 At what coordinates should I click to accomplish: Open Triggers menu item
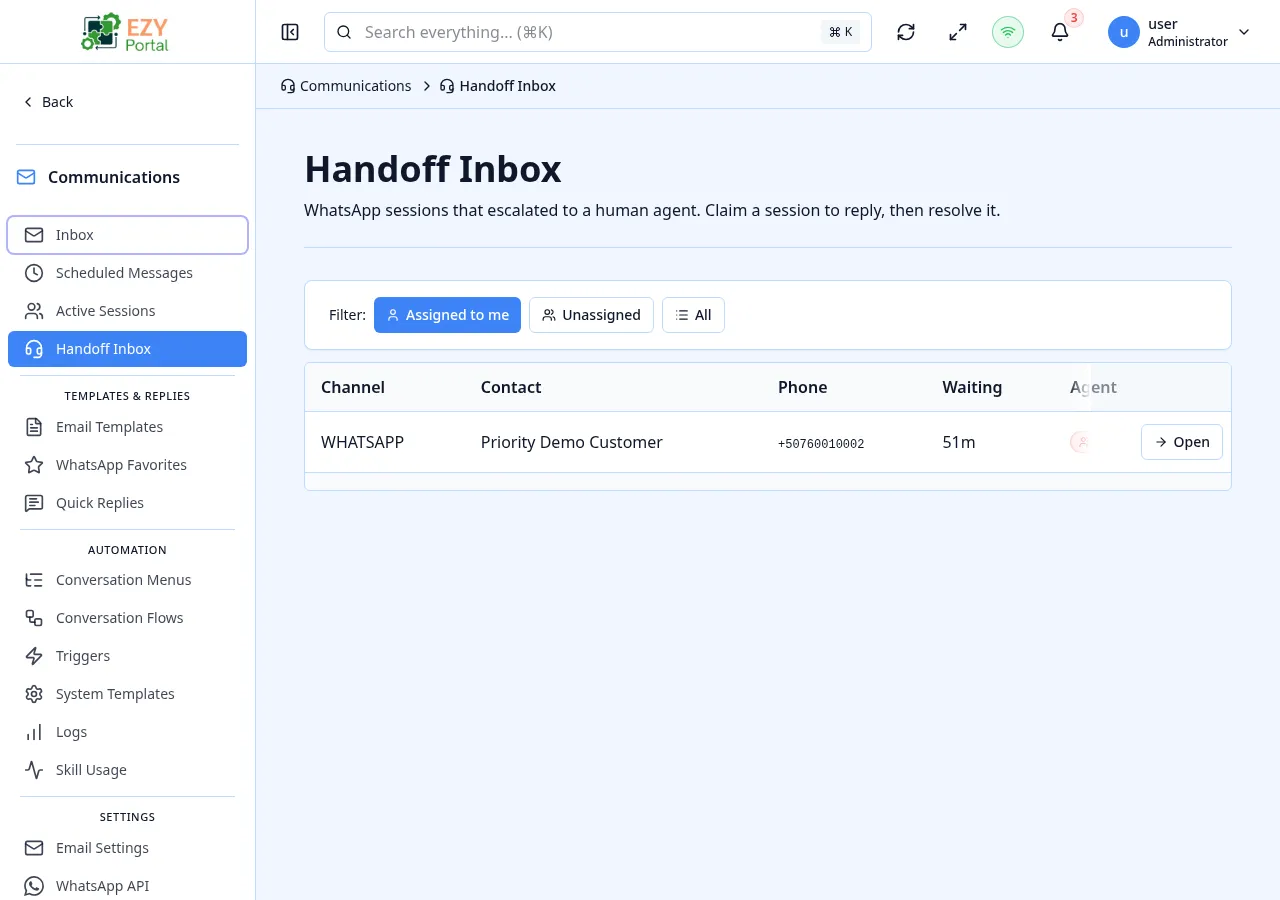click(x=127, y=656)
